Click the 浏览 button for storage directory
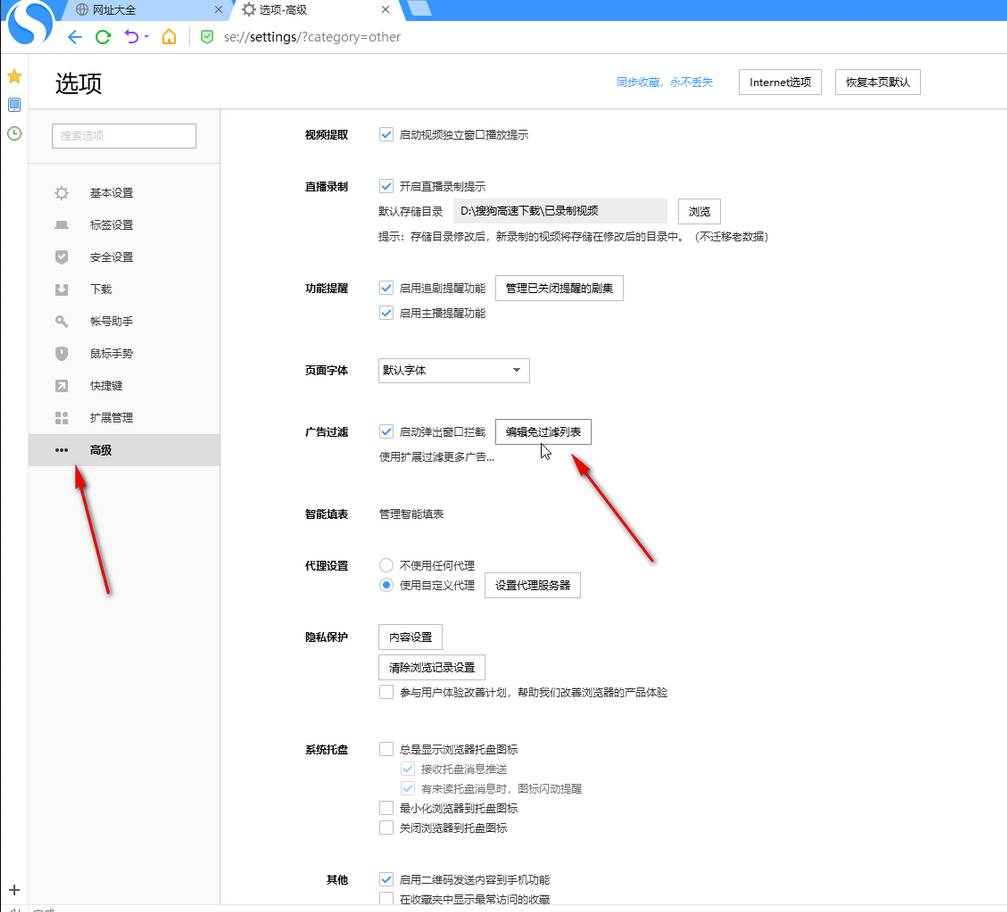 pyautogui.click(x=699, y=211)
